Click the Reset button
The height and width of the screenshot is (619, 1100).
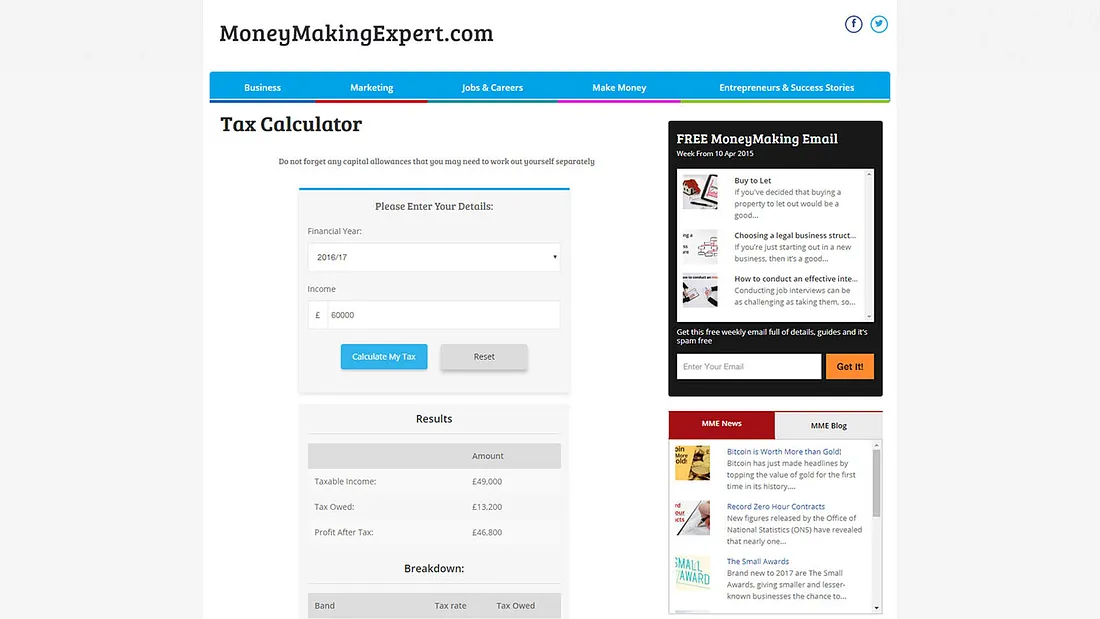coord(484,357)
